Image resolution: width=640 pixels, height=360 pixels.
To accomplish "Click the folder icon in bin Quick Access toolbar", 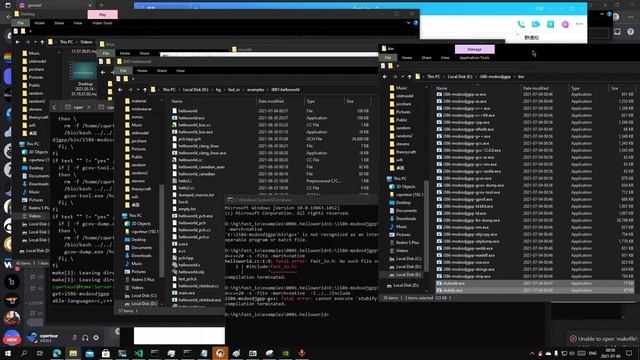I will pyautogui.click(x=390, y=66).
